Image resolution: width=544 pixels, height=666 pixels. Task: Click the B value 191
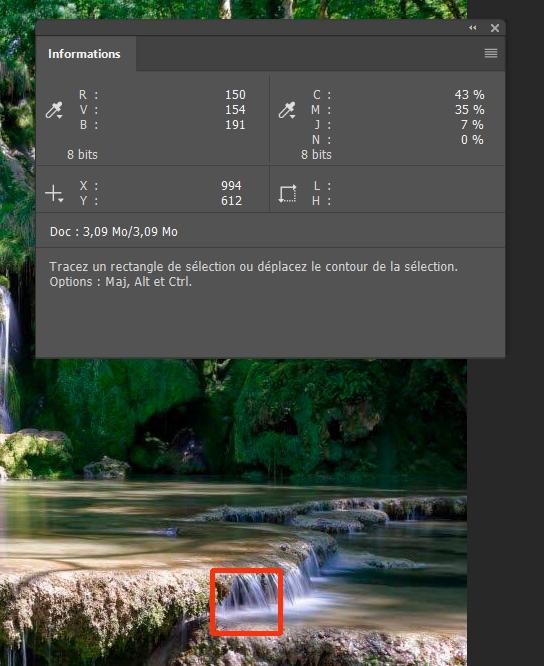235,125
